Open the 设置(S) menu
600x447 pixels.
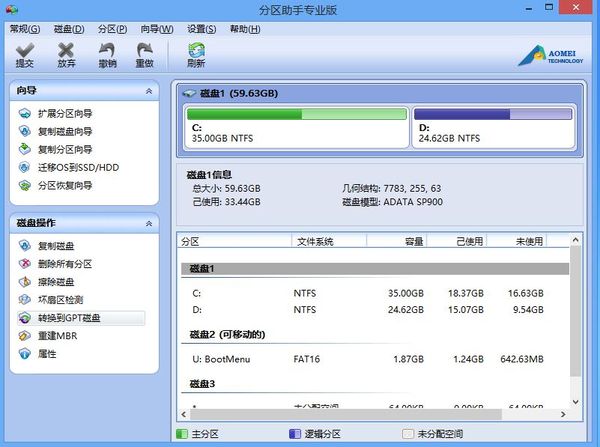pos(202,29)
